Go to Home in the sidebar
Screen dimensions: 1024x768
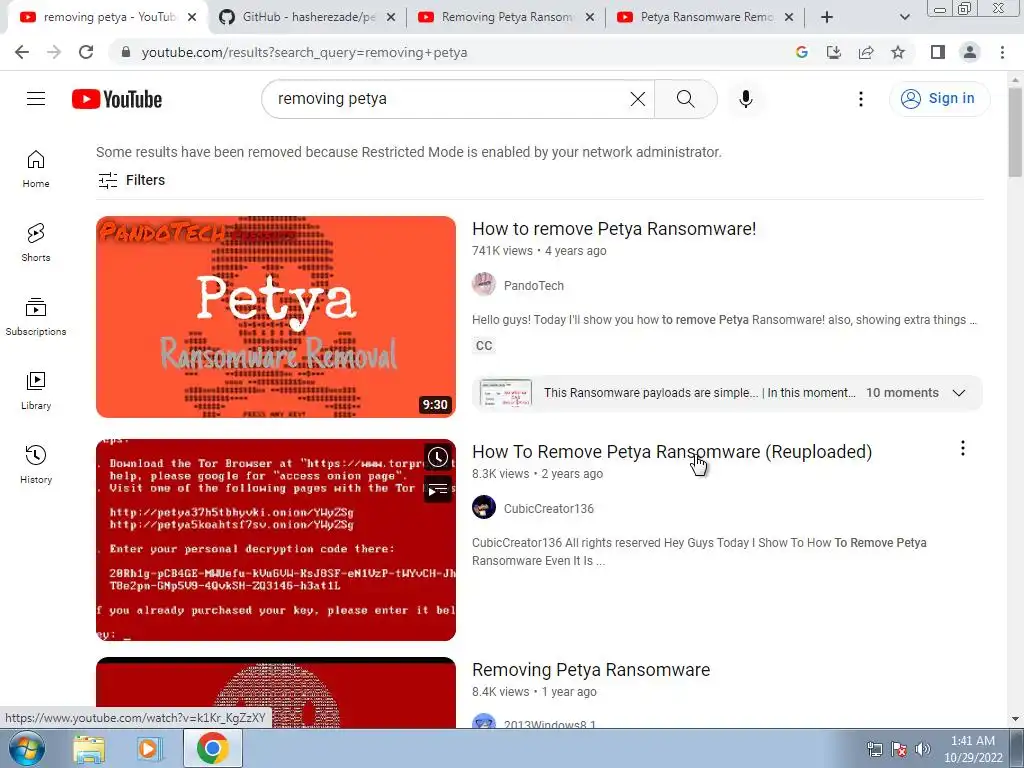click(36, 168)
